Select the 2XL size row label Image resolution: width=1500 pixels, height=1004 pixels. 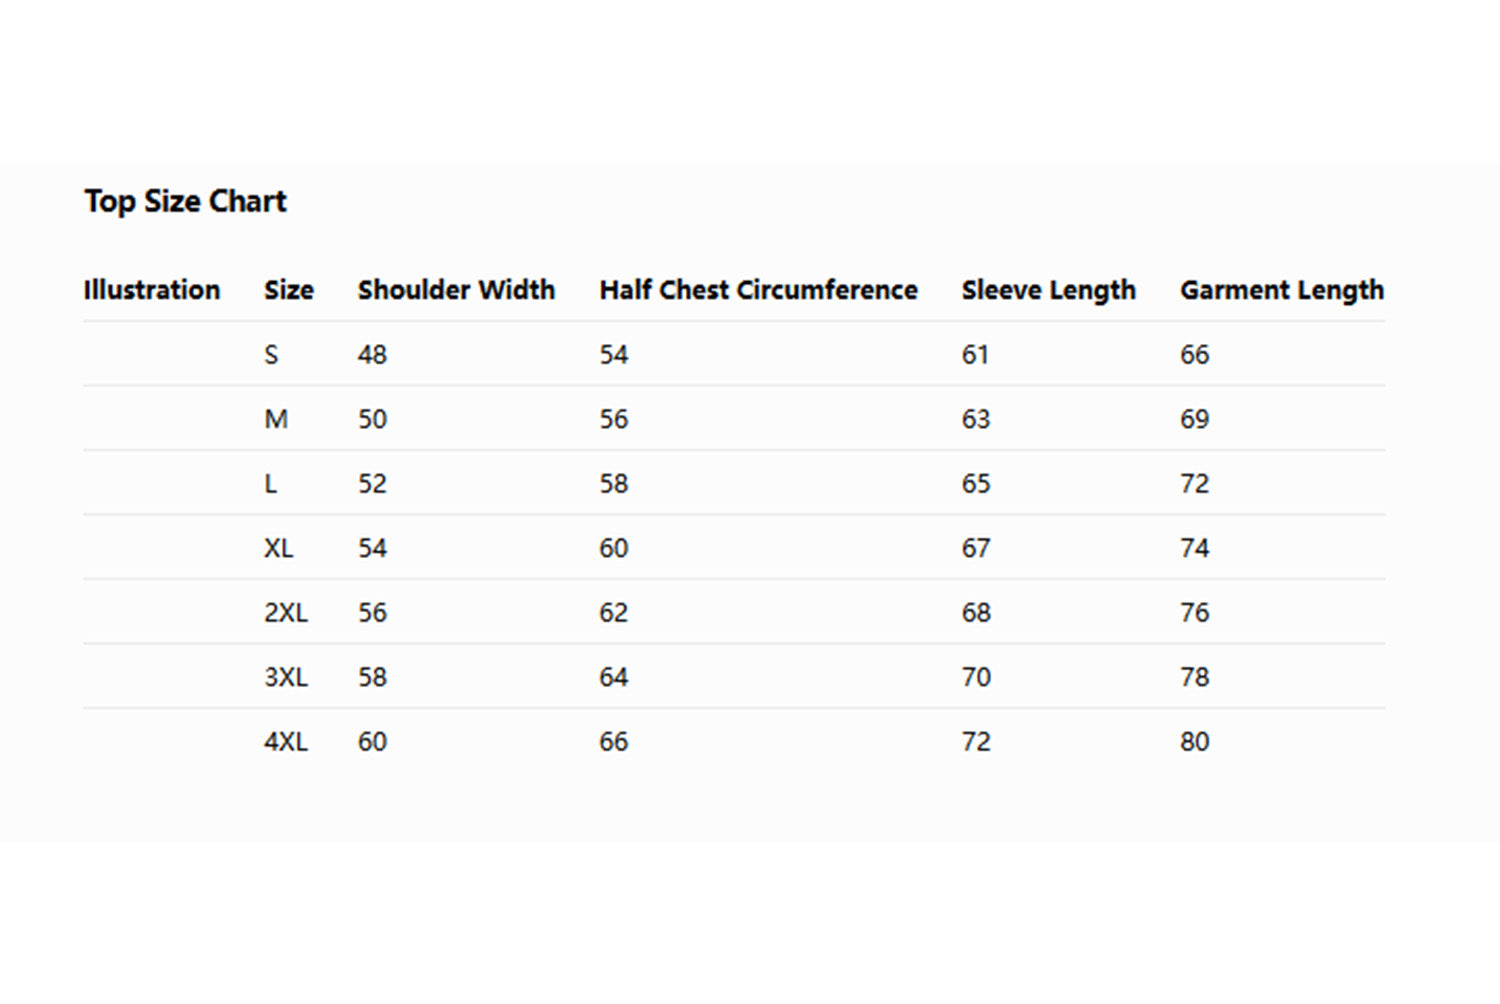pos(286,613)
